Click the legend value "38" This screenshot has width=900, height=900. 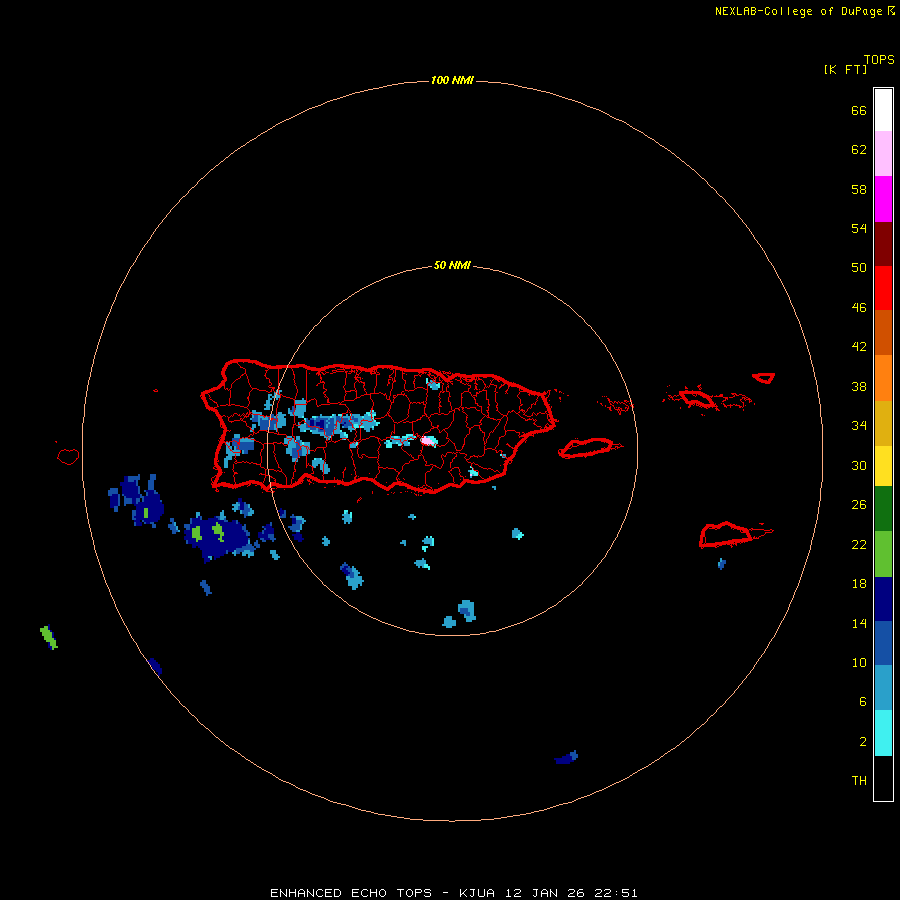coord(859,387)
